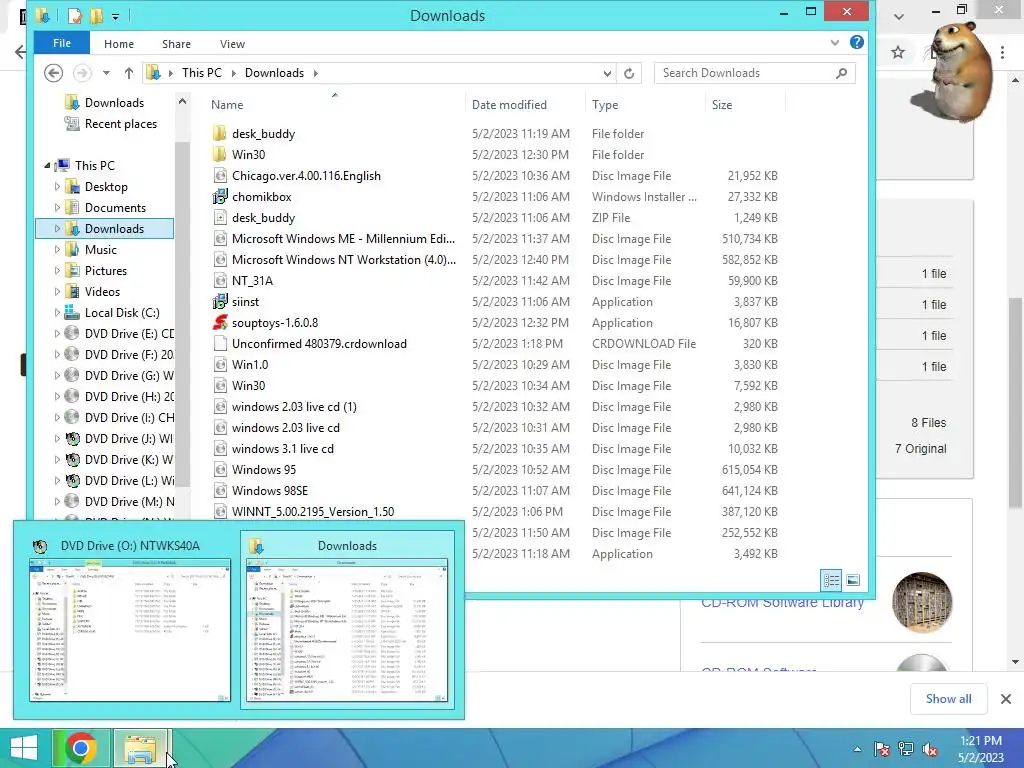
Task: Select the Windows 98SE disc image icon
Action: pos(220,490)
